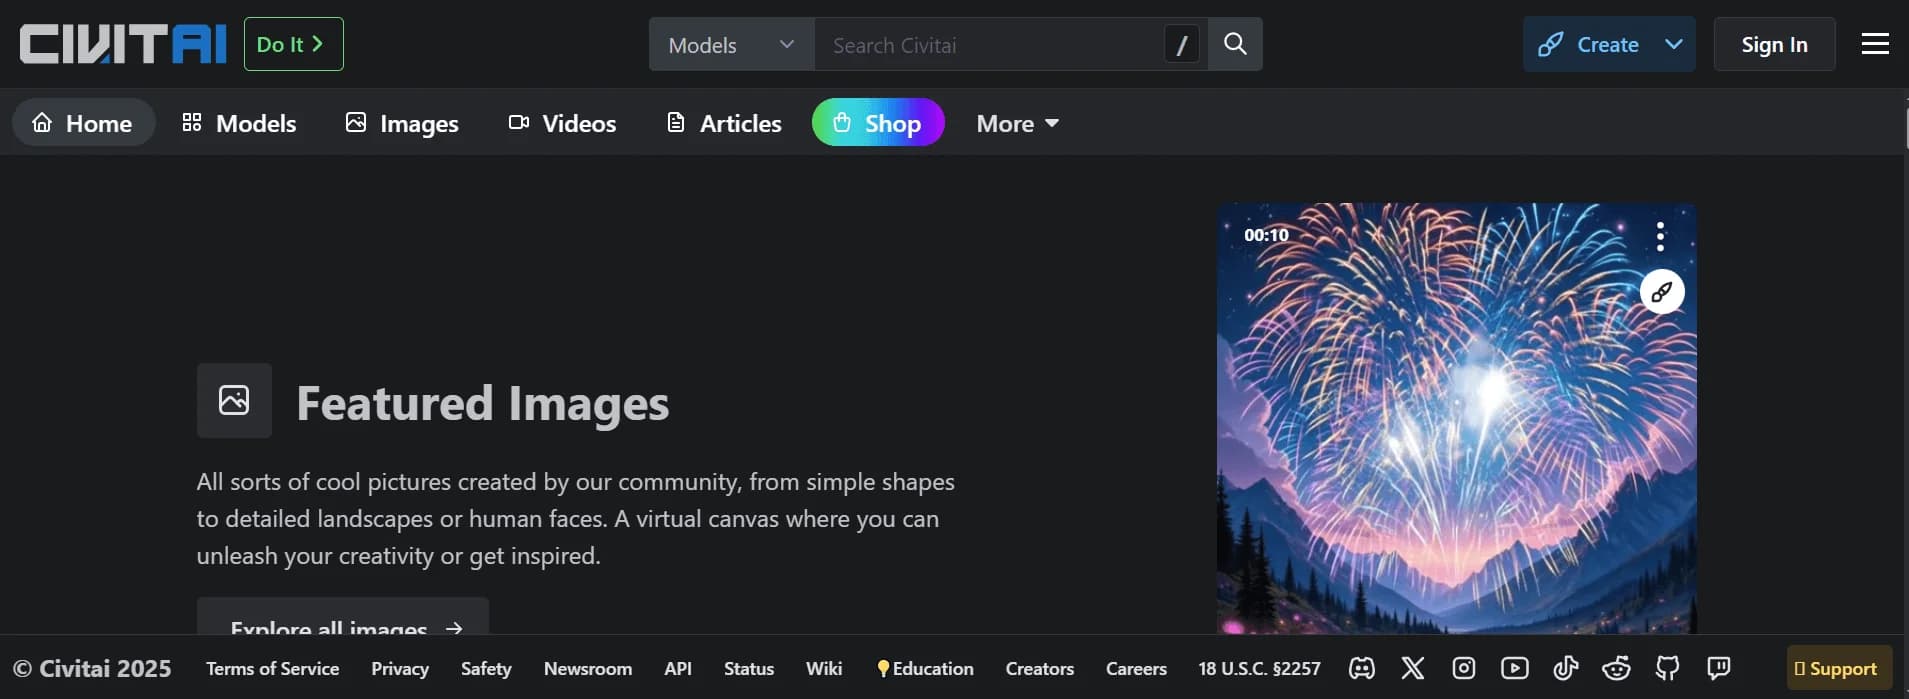The height and width of the screenshot is (699, 1909).
Task: Focus the Search Civitai input field
Action: pos(990,45)
